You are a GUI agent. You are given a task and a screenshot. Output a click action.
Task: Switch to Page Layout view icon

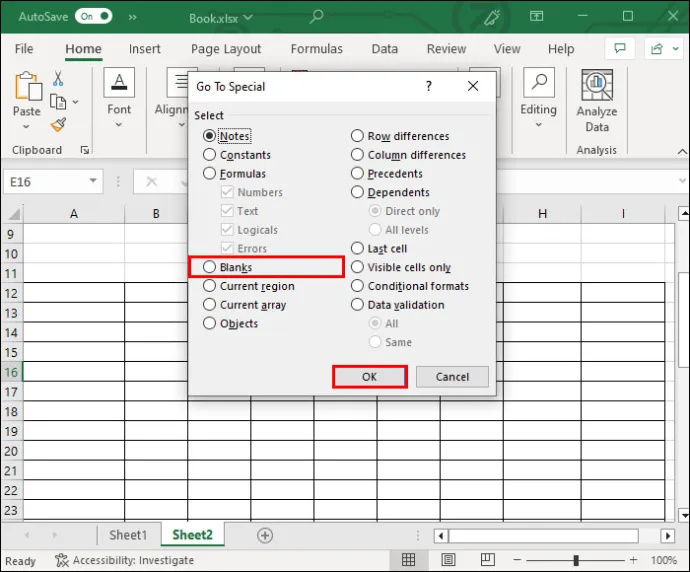click(448, 560)
